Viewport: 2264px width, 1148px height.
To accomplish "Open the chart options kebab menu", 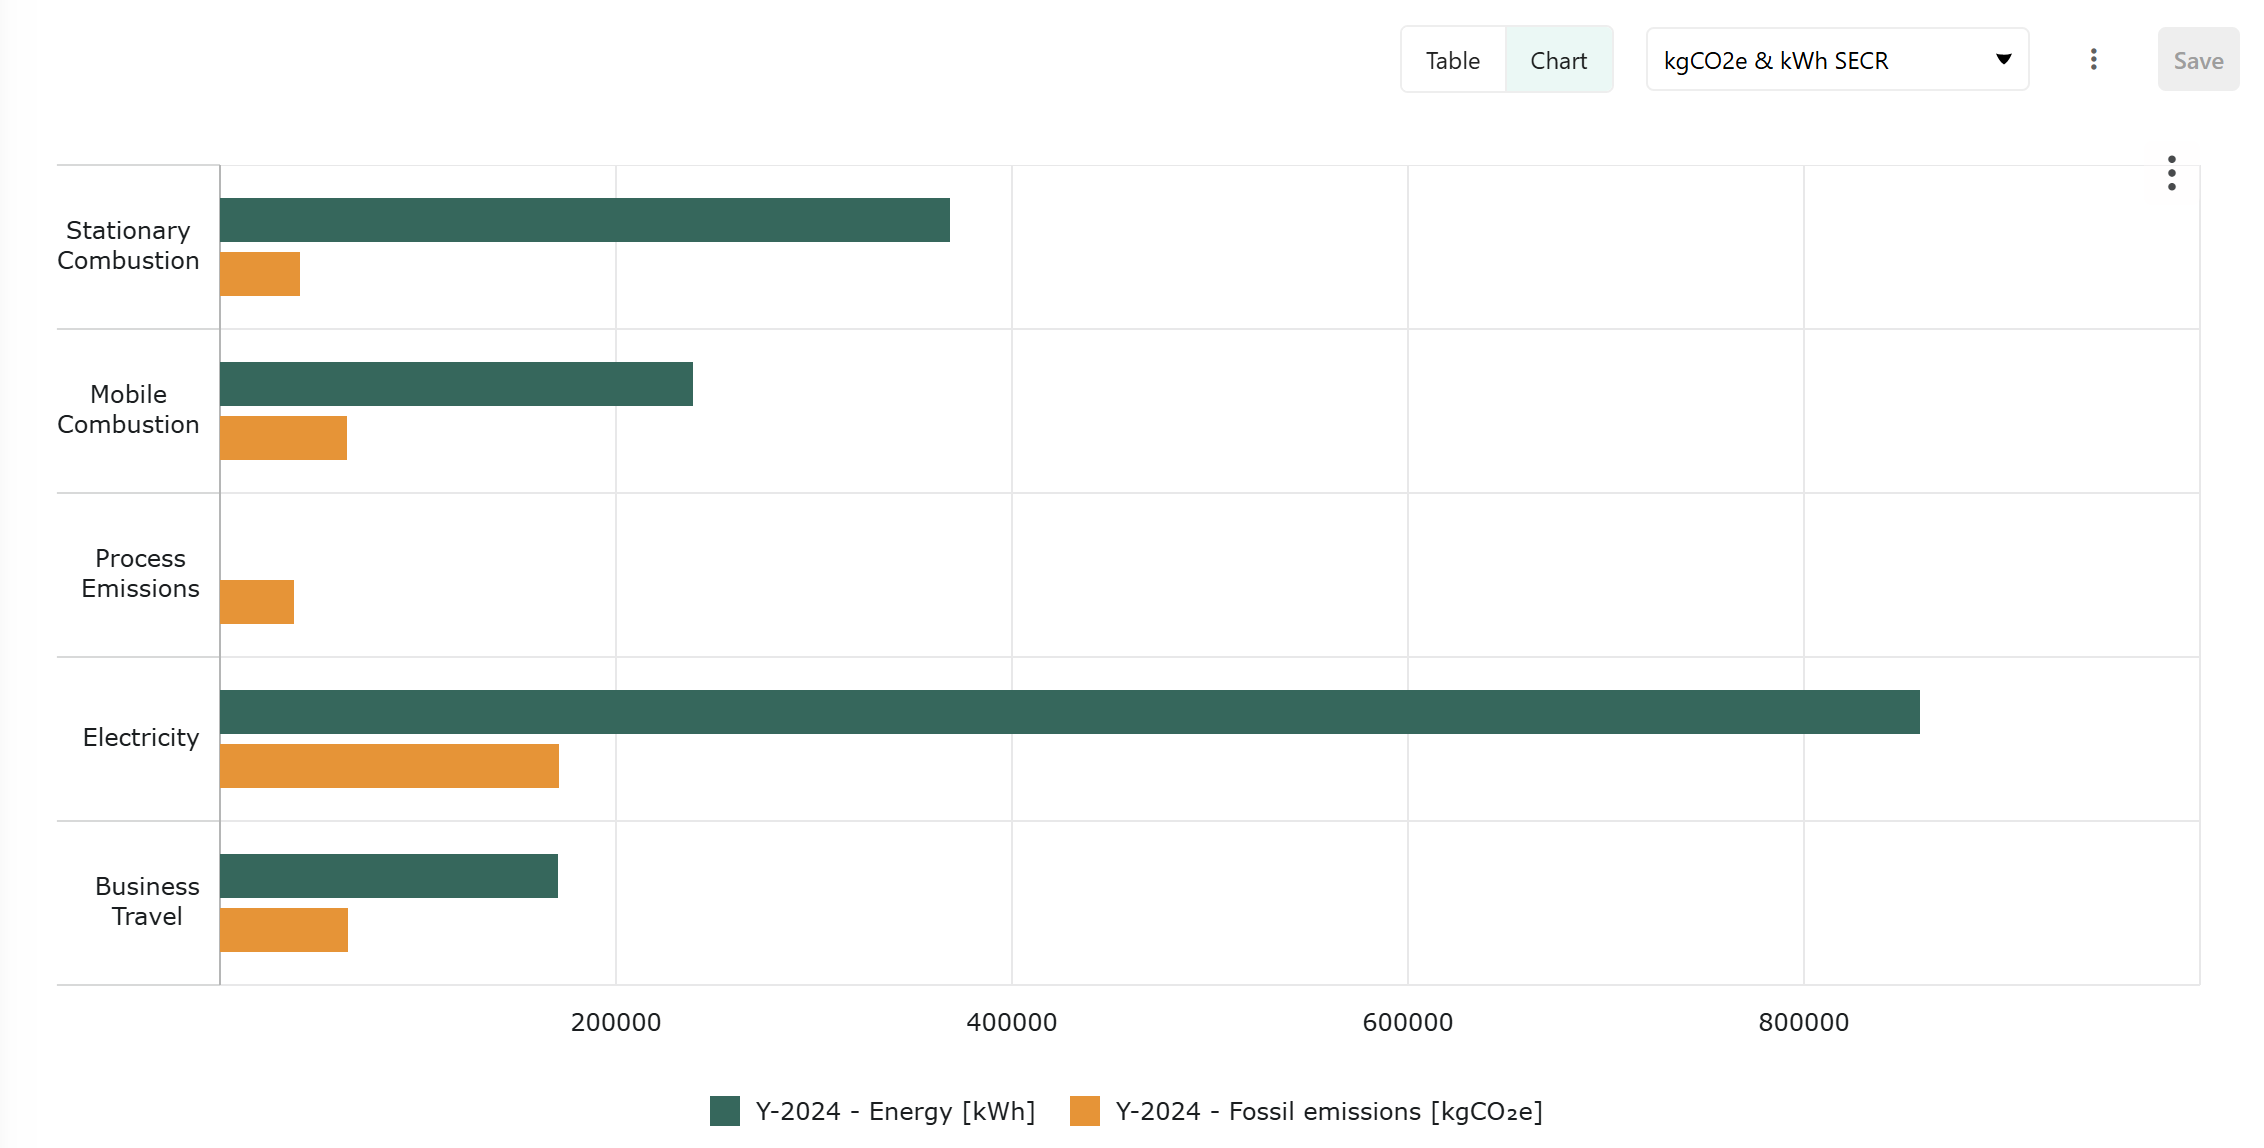I will 2171,173.
